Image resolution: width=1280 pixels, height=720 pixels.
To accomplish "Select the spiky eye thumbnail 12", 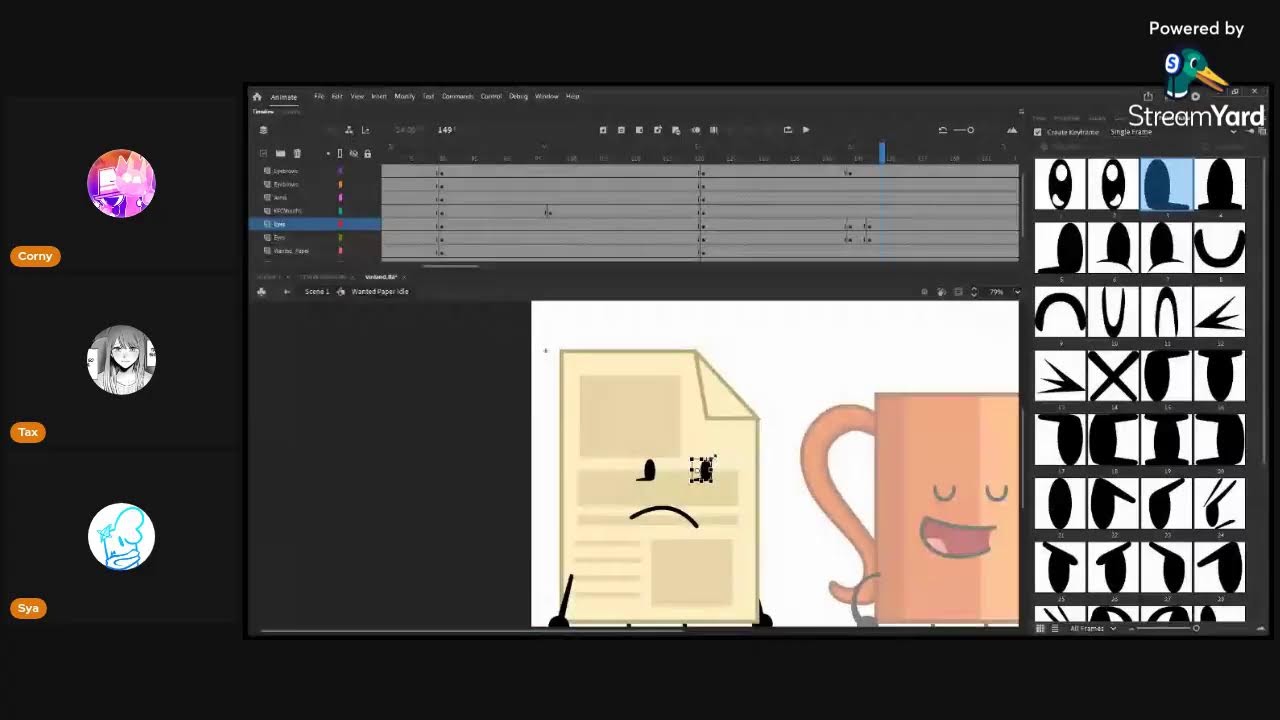I will click(1220, 311).
